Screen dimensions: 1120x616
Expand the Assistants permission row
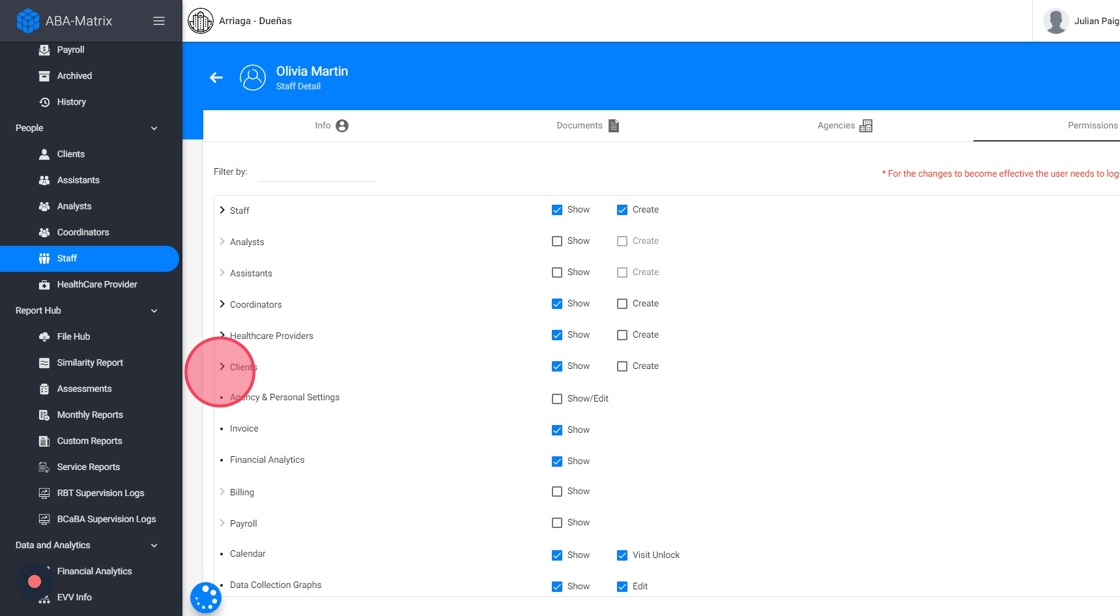(x=222, y=272)
